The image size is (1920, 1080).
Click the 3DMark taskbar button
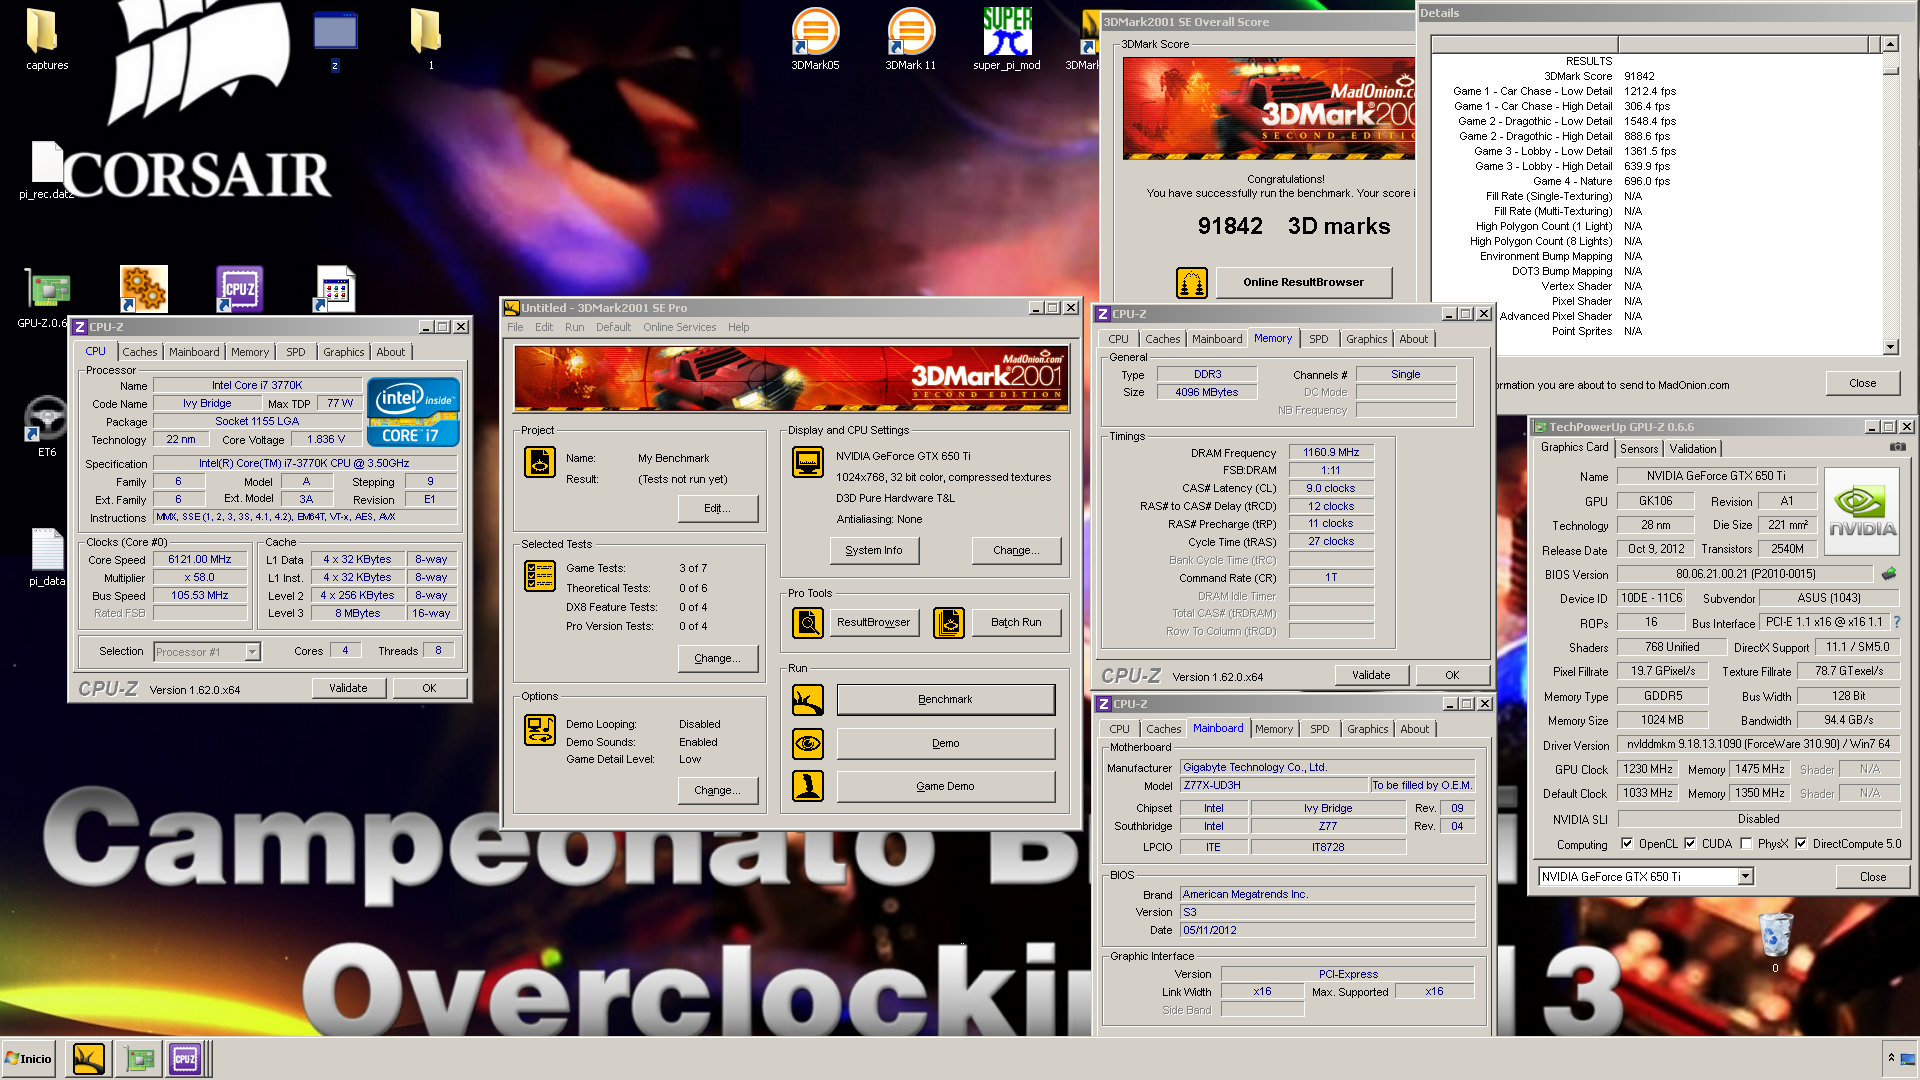(x=88, y=1058)
